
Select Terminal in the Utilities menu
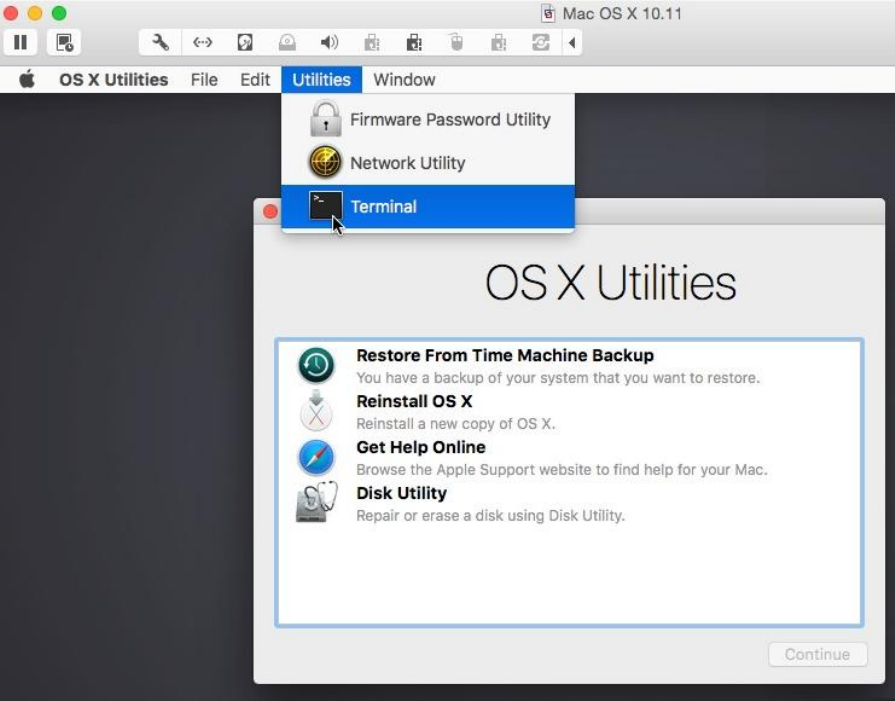pos(428,206)
